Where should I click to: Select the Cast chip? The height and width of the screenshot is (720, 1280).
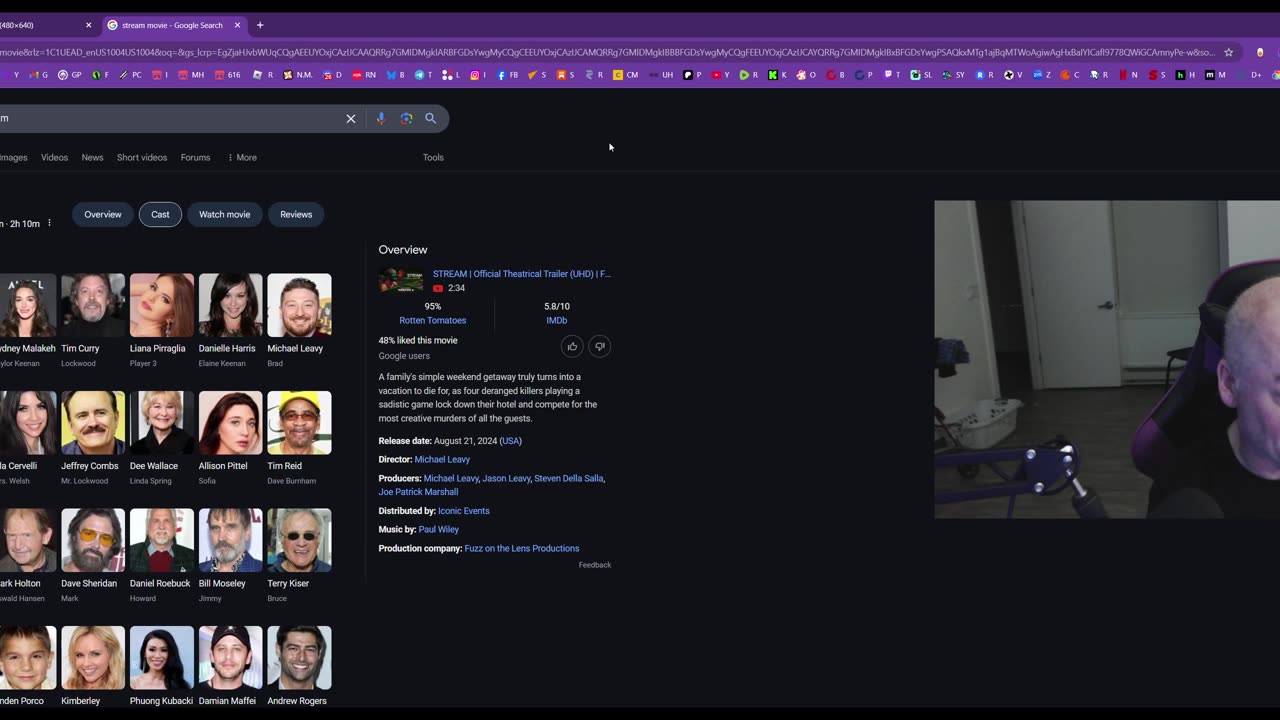pos(160,214)
